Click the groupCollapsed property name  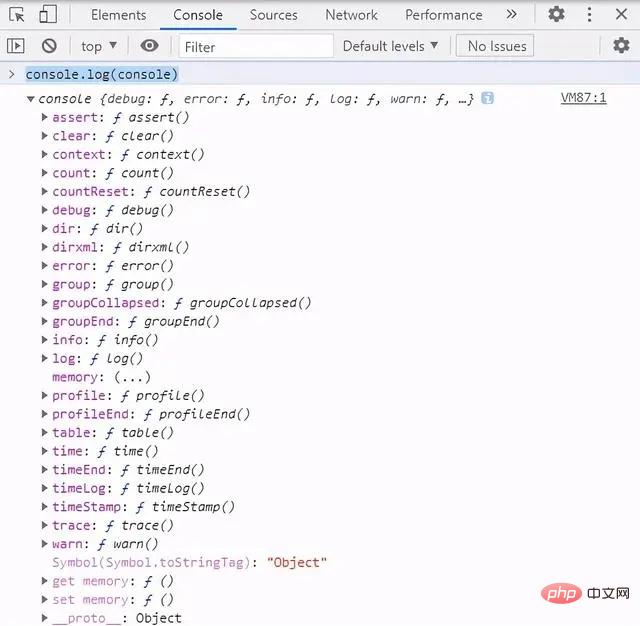point(106,303)
